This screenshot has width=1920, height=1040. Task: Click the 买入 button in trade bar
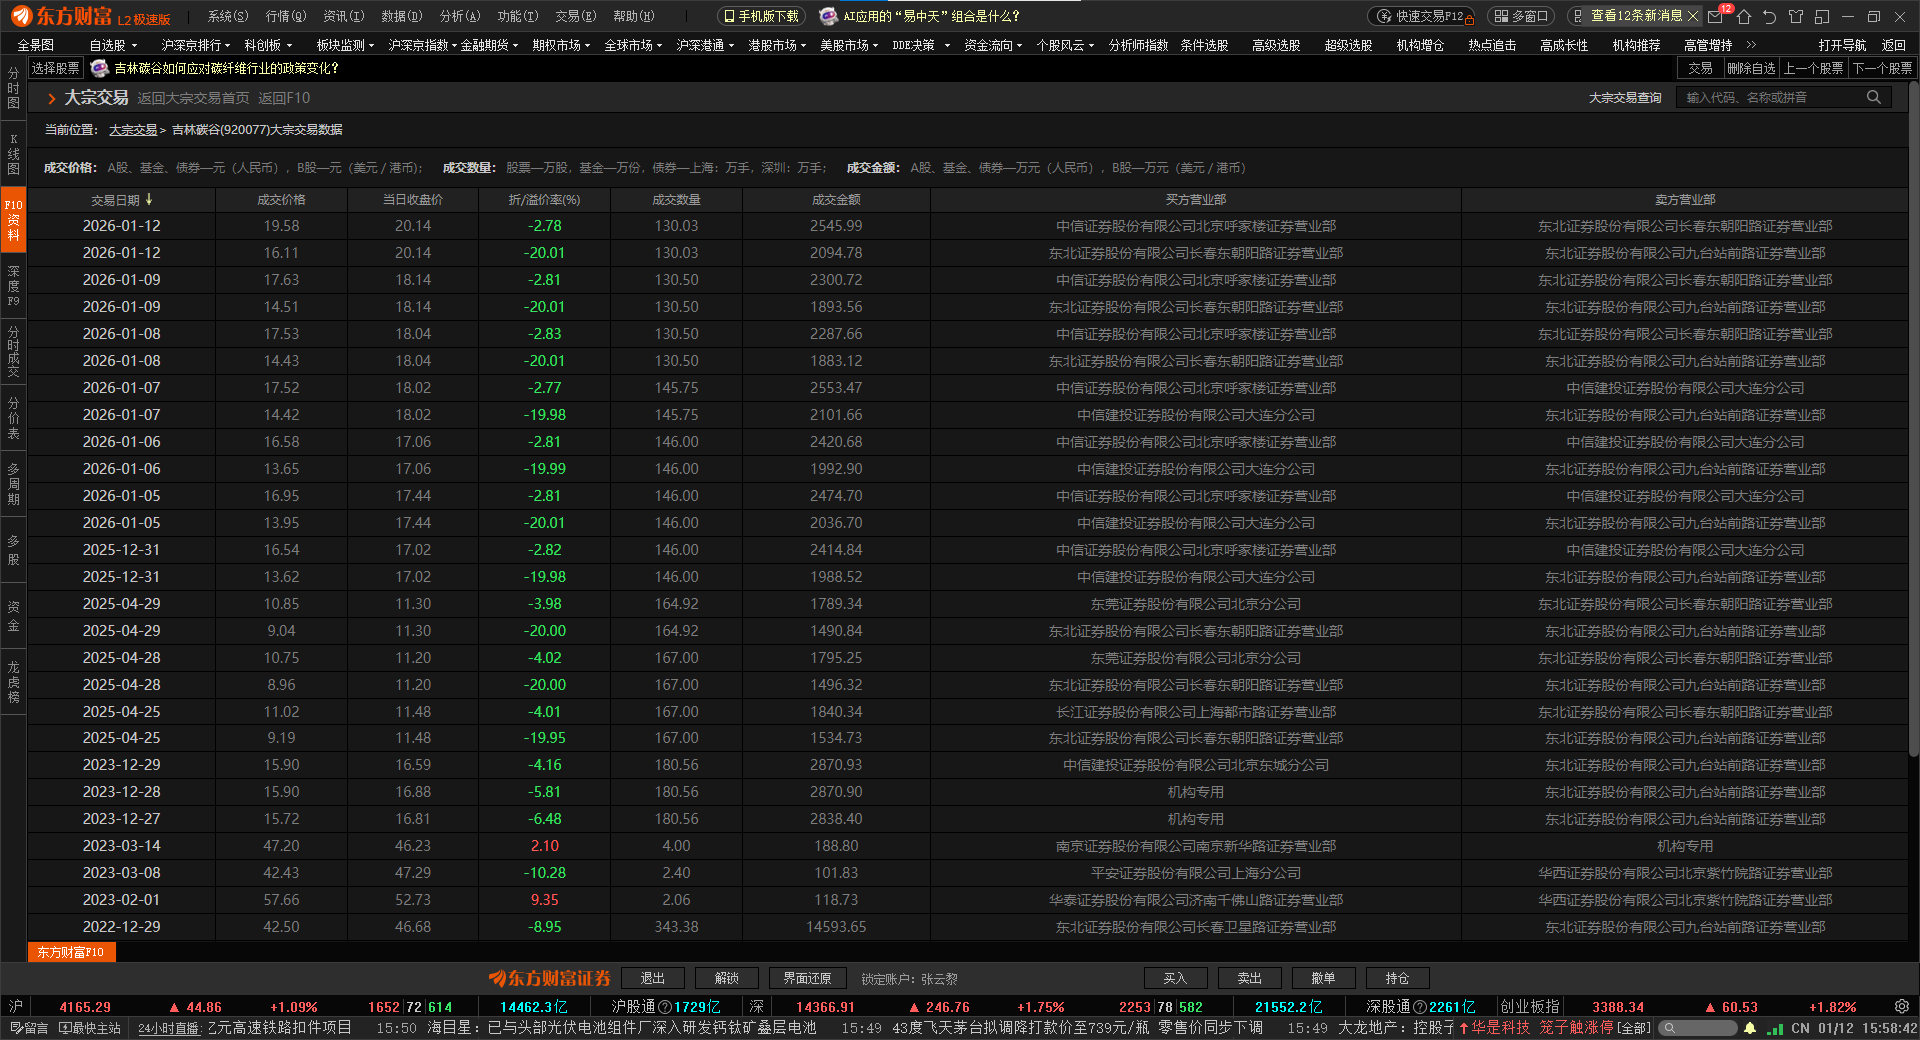[1175, 978]
